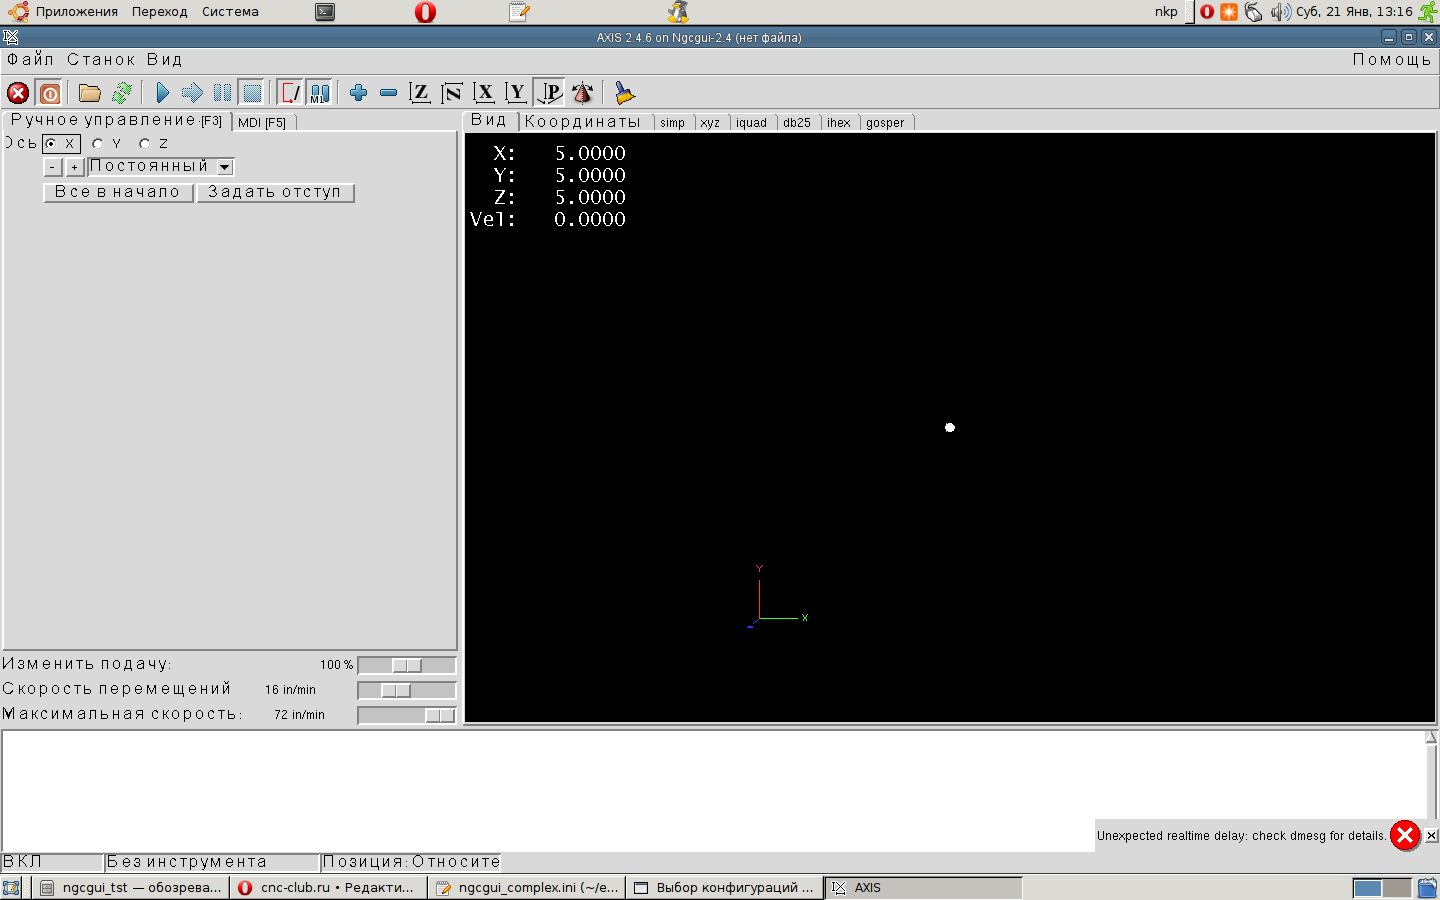The width and height of the screenshot is (1440, 900).
Task: Launch the penguin LinuxCNC panel icon
Action: 679,12
